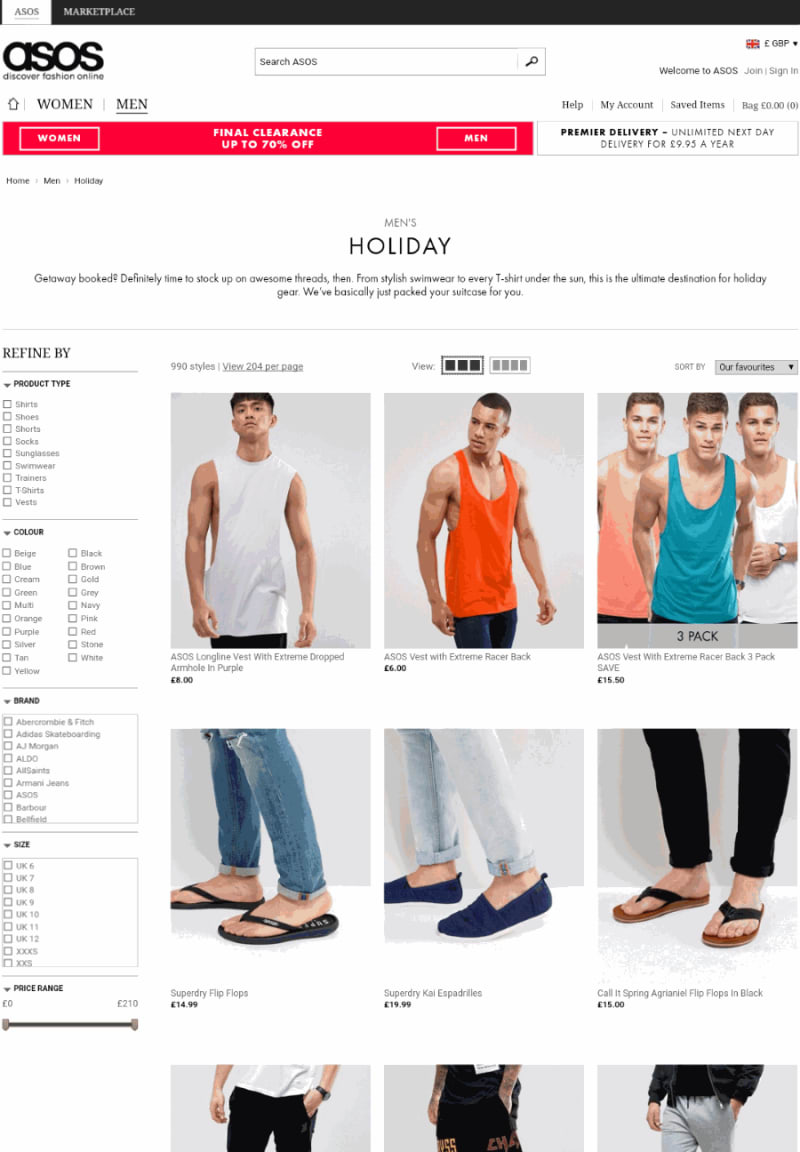This screenshot has height=1152, width=800.
Task: Click inside the Search ASOS field
Action: (386, 62)
